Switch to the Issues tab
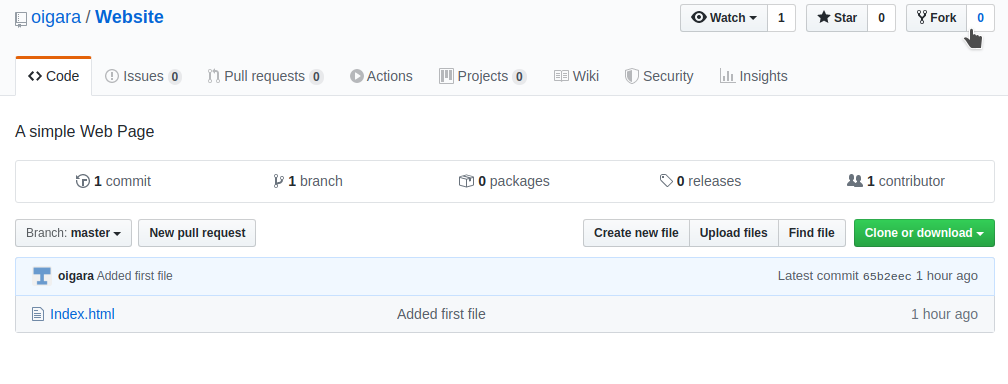The height and width of the screenshot is (384, 1008). (x=143, y=76)
